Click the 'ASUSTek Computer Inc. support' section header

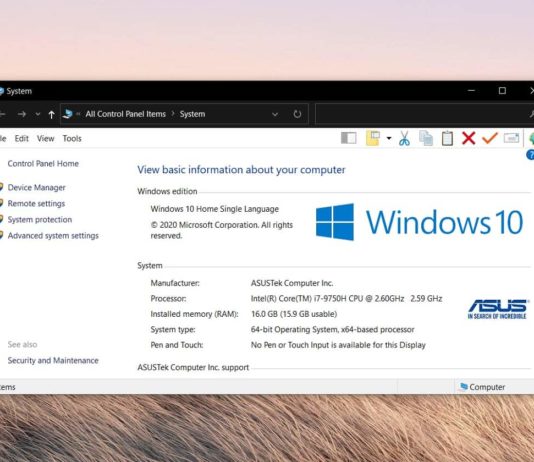(x=193, y=368)
